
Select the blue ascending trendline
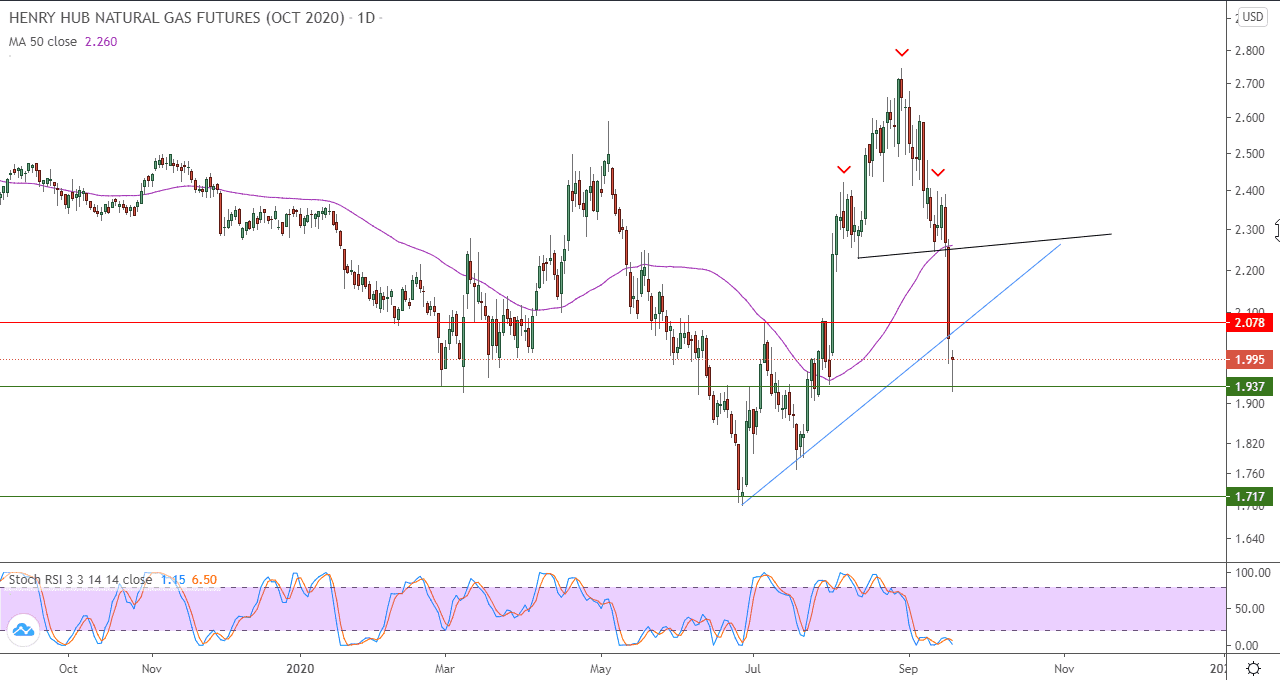coord(900,372)
